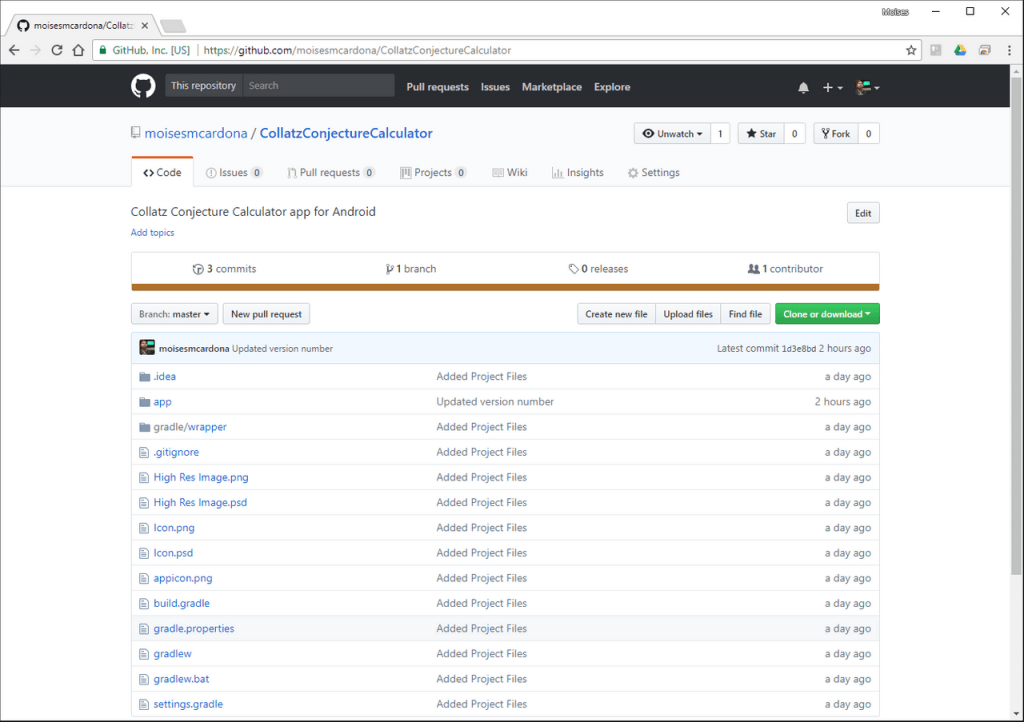Open the CollatzConjectureCalculator repository name link
1024x722 pixels.
click(x=346, y=133)
